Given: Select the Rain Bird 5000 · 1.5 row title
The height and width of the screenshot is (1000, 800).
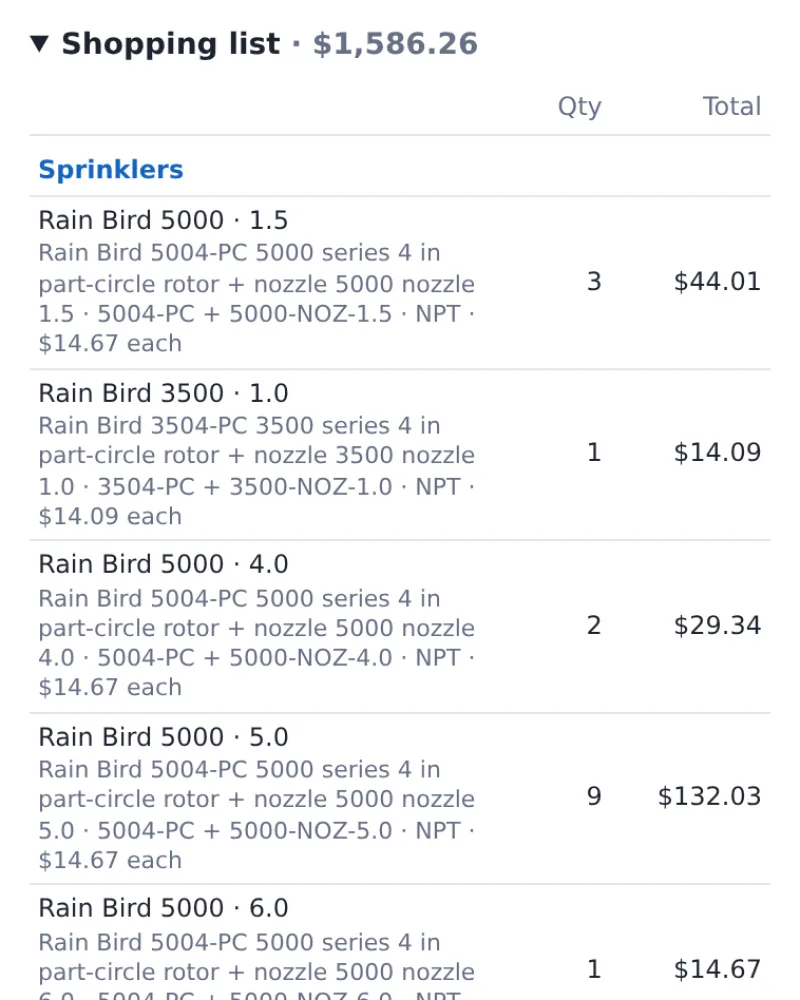Looking at the screenshot, I should (x=163, y=220).
